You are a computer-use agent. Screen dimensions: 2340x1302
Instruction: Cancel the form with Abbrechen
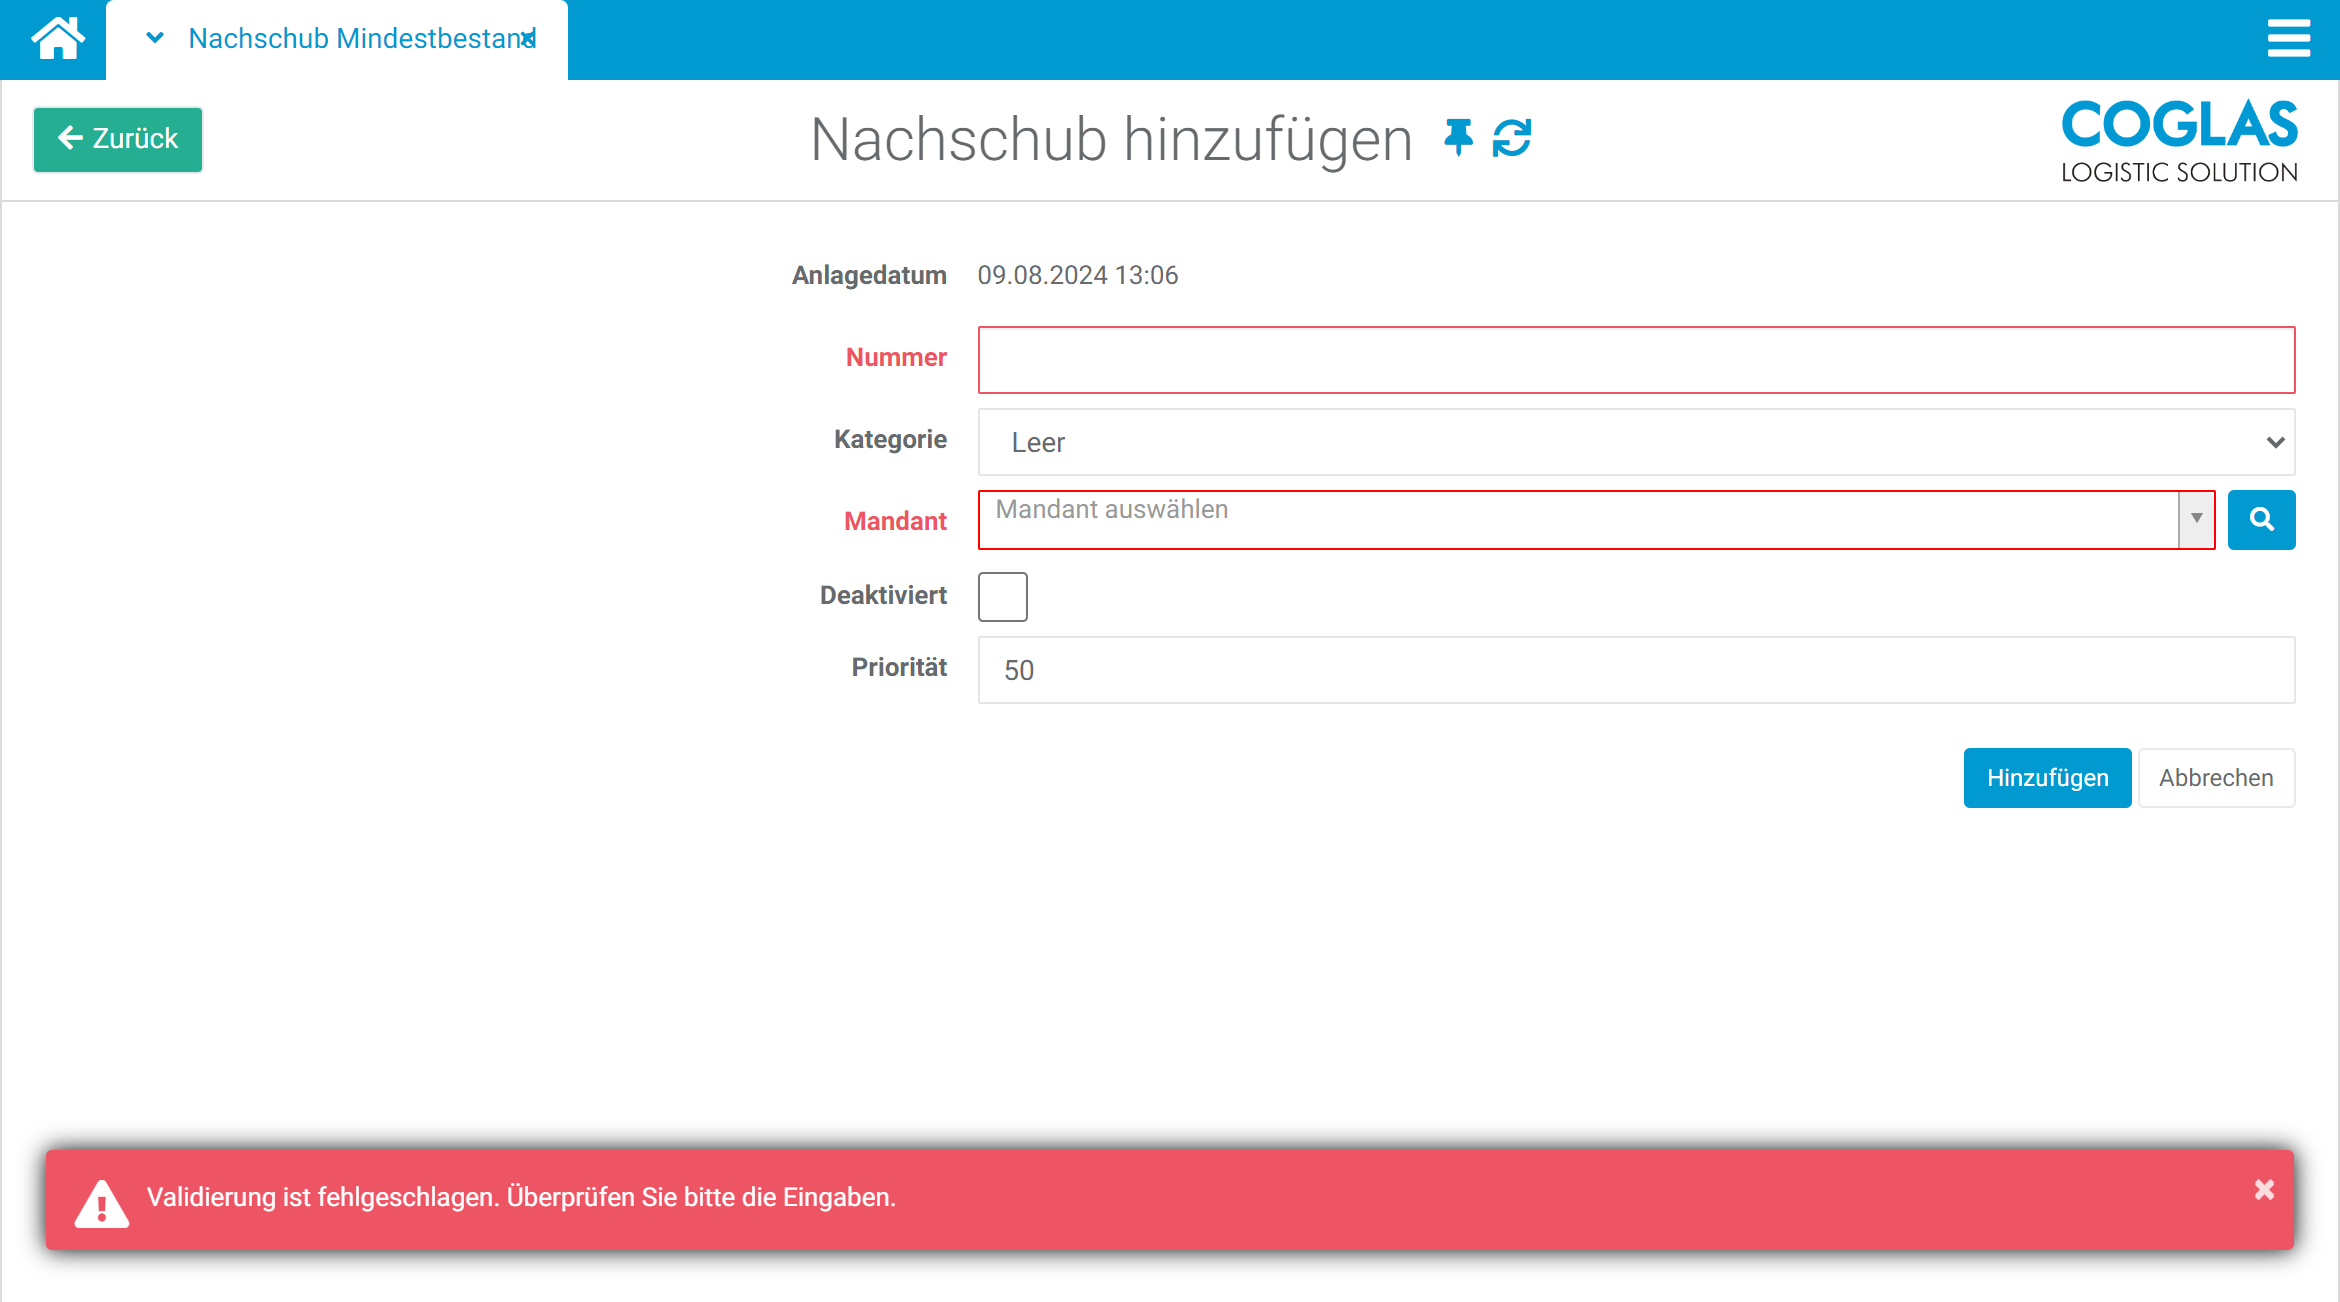[2216, 777]
